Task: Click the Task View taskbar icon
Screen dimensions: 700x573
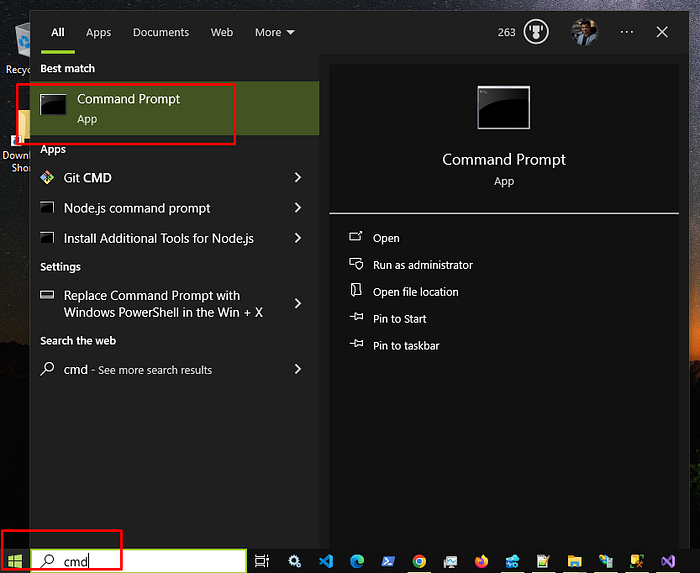Action: [262, 561]
